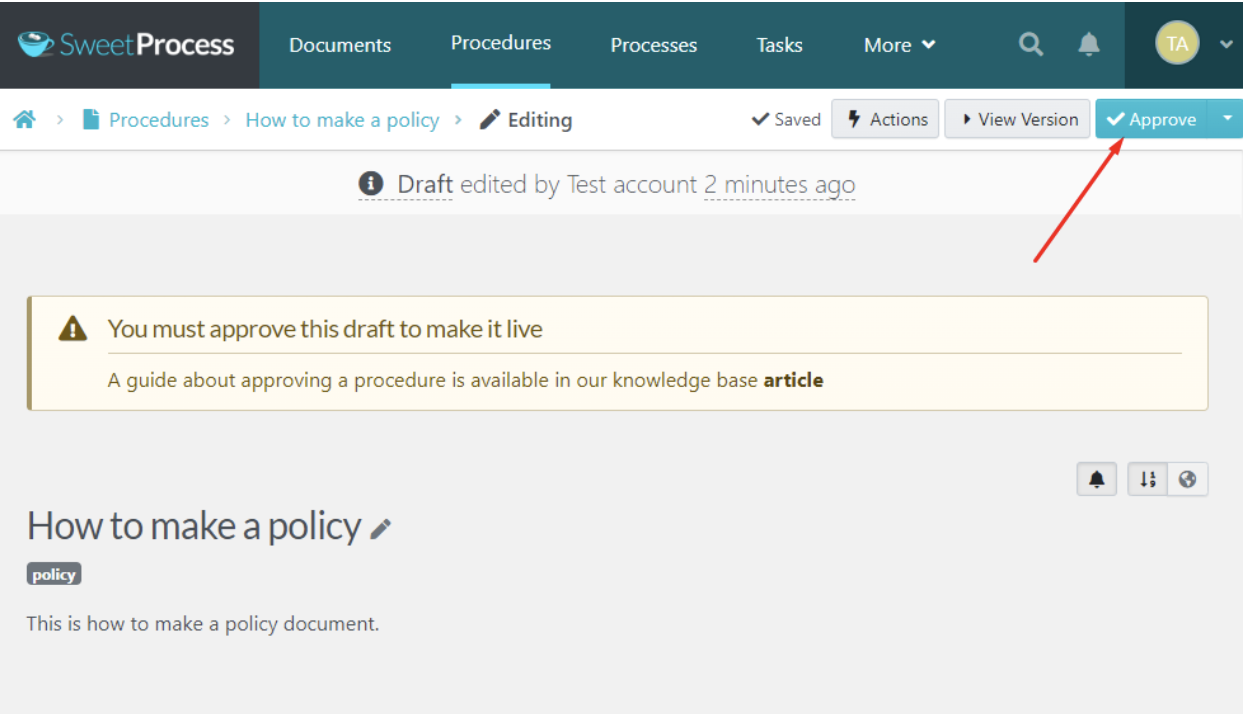Viewport: 1246px width, 714px height.
Task: Expand the account menu chevron
Action: click(x=1226, y=45)
